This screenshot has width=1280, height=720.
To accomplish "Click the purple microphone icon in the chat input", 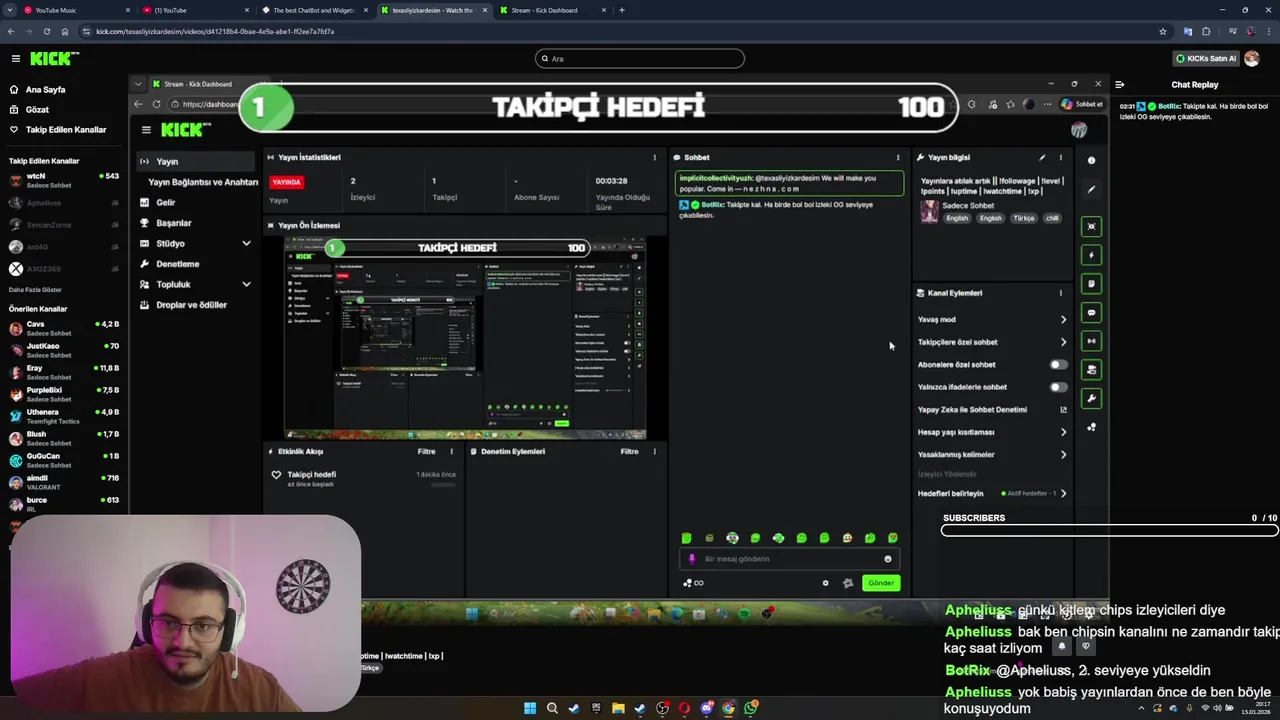I will 692,559.
